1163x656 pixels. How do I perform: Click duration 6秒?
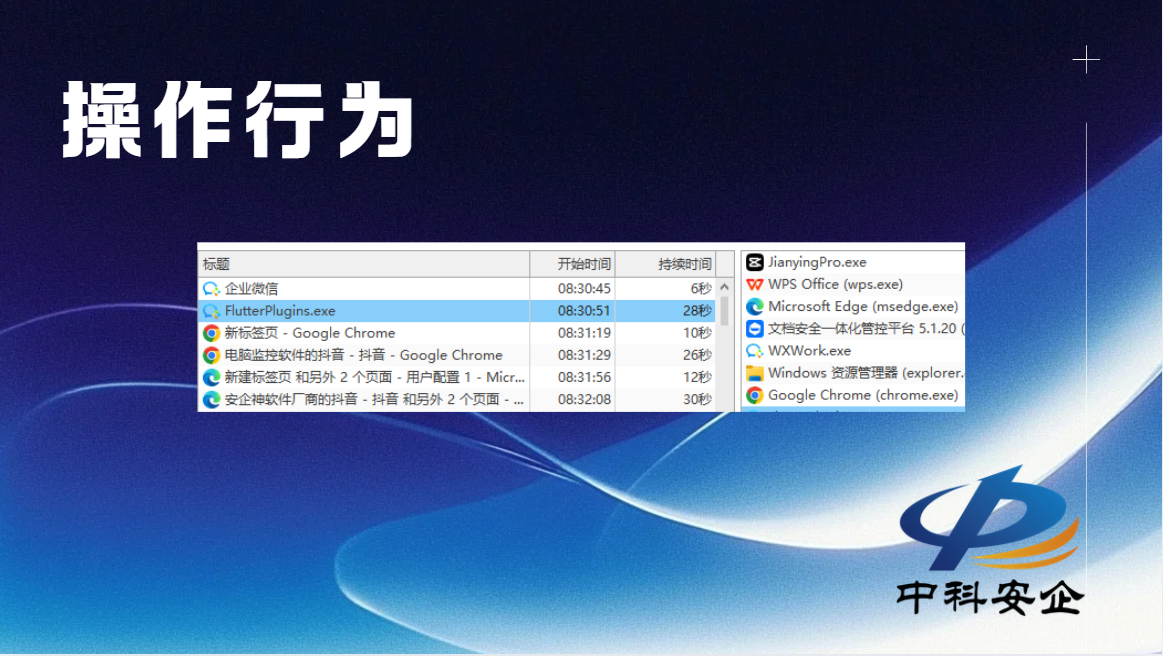click(x=701, y=289)
